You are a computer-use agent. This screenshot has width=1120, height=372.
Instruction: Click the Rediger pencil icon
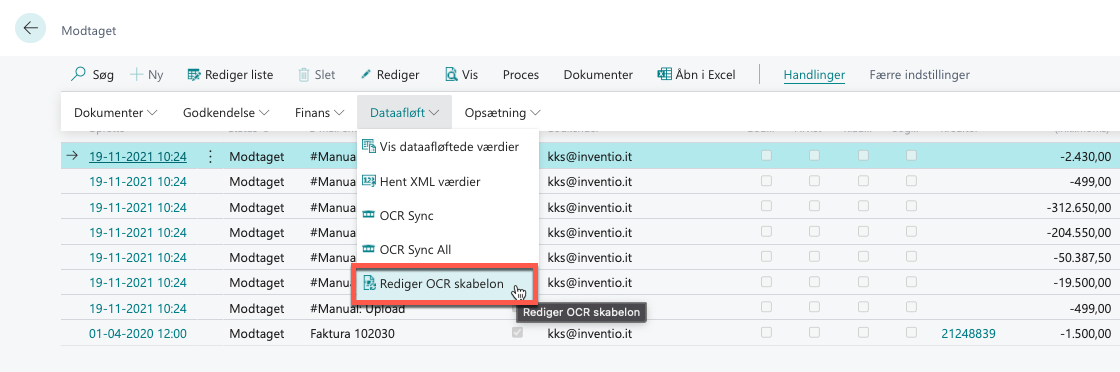(366, 74)
